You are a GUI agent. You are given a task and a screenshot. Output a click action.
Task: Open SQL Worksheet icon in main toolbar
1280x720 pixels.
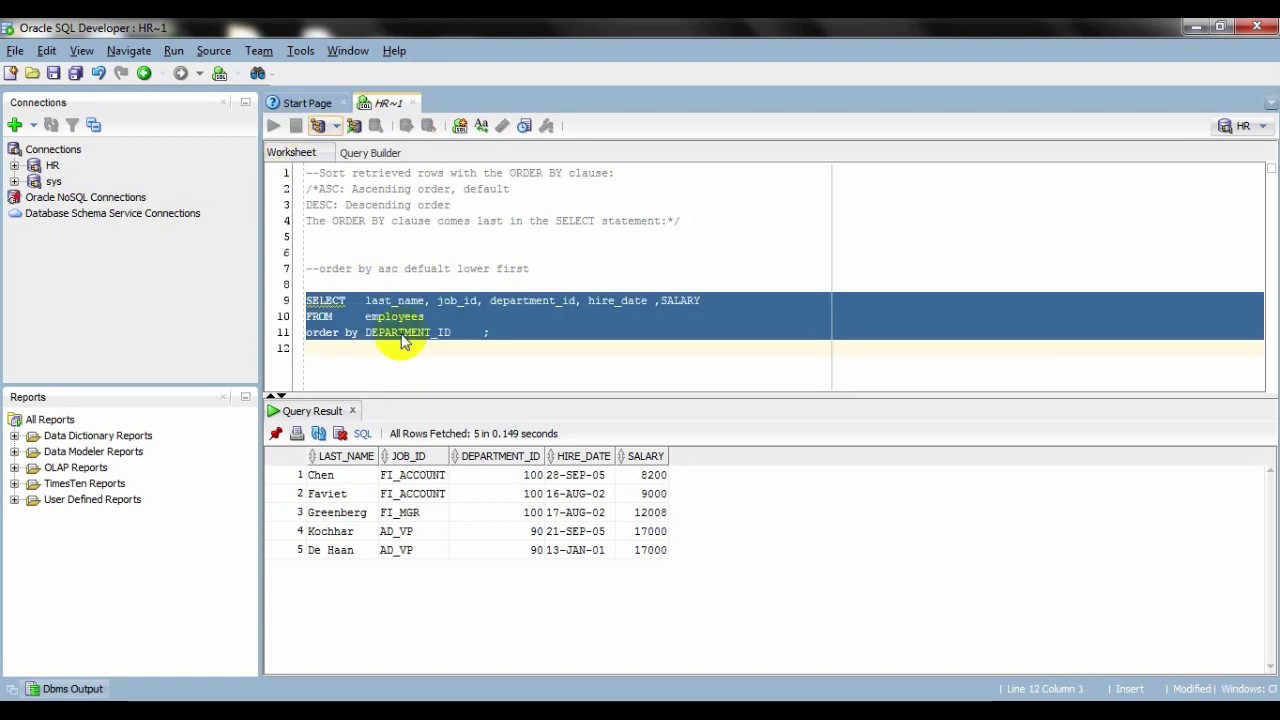click(220, 73)
